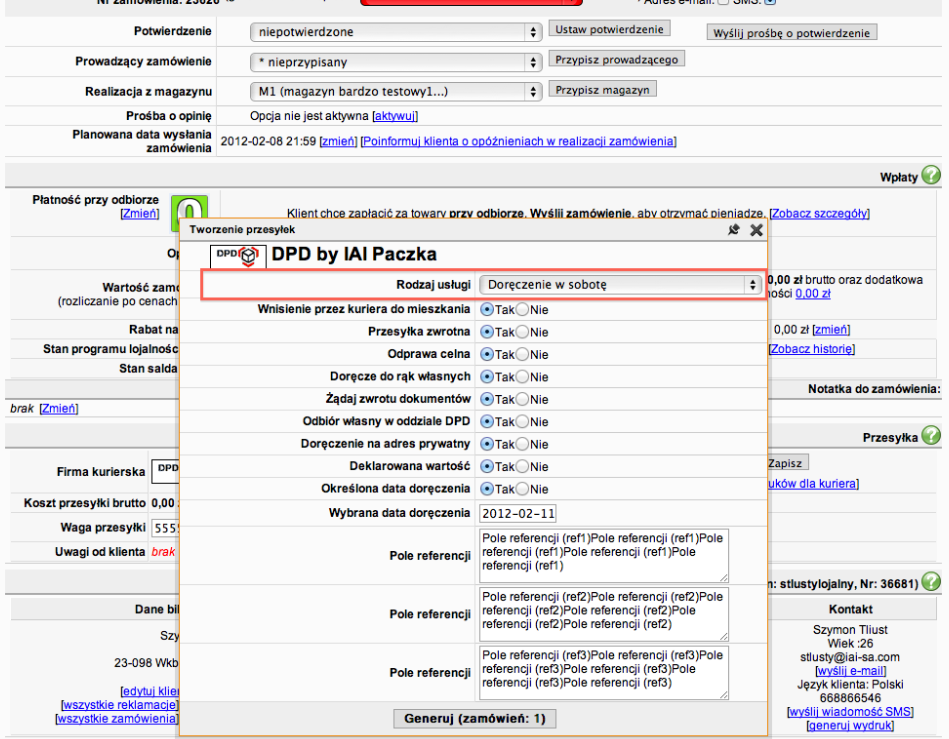
Task: Open the Realizacja z magazynu dropdown
Action: click(x=395, y=92)
